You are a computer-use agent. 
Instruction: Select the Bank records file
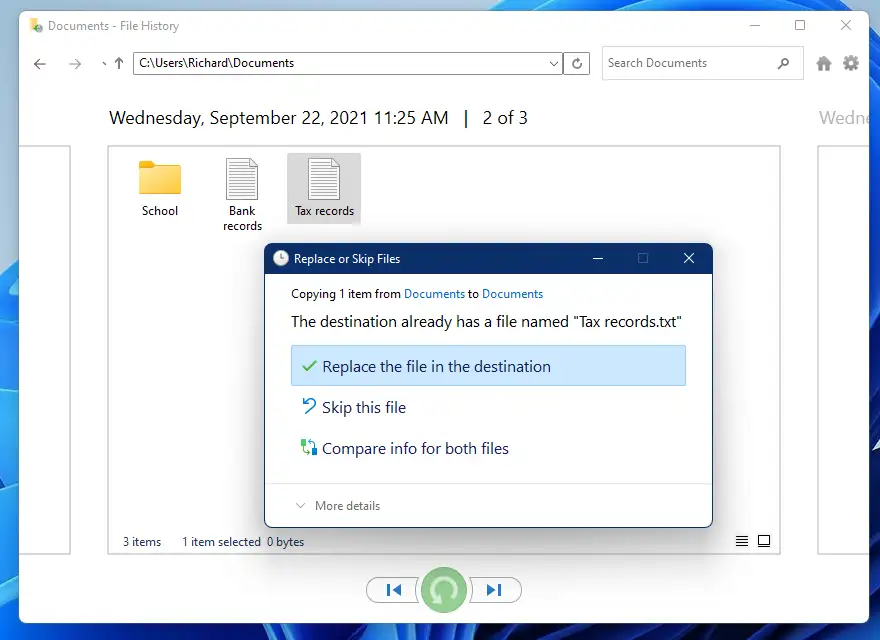coord(242,195)
